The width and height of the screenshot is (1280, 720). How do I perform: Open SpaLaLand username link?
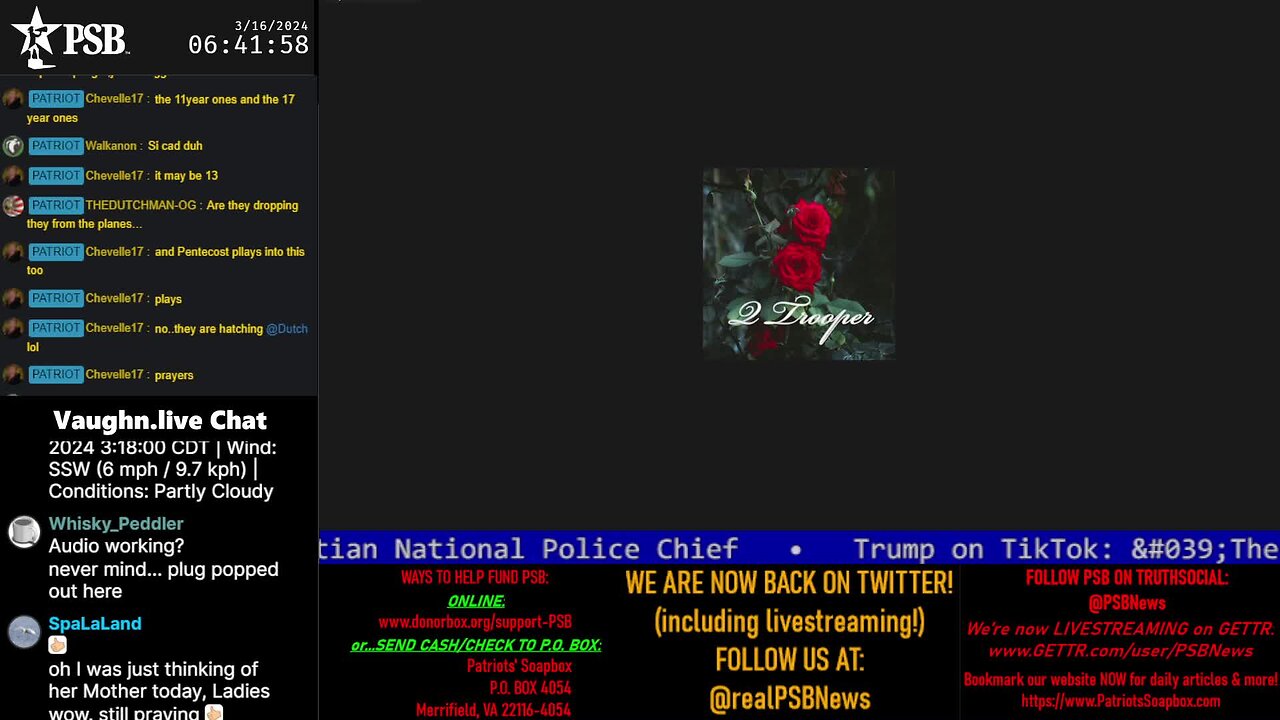[x=95, y=623]
